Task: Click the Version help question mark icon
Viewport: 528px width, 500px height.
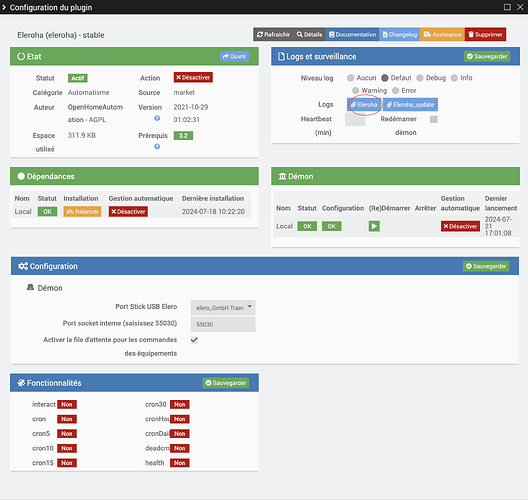Action: click(157, 118)
